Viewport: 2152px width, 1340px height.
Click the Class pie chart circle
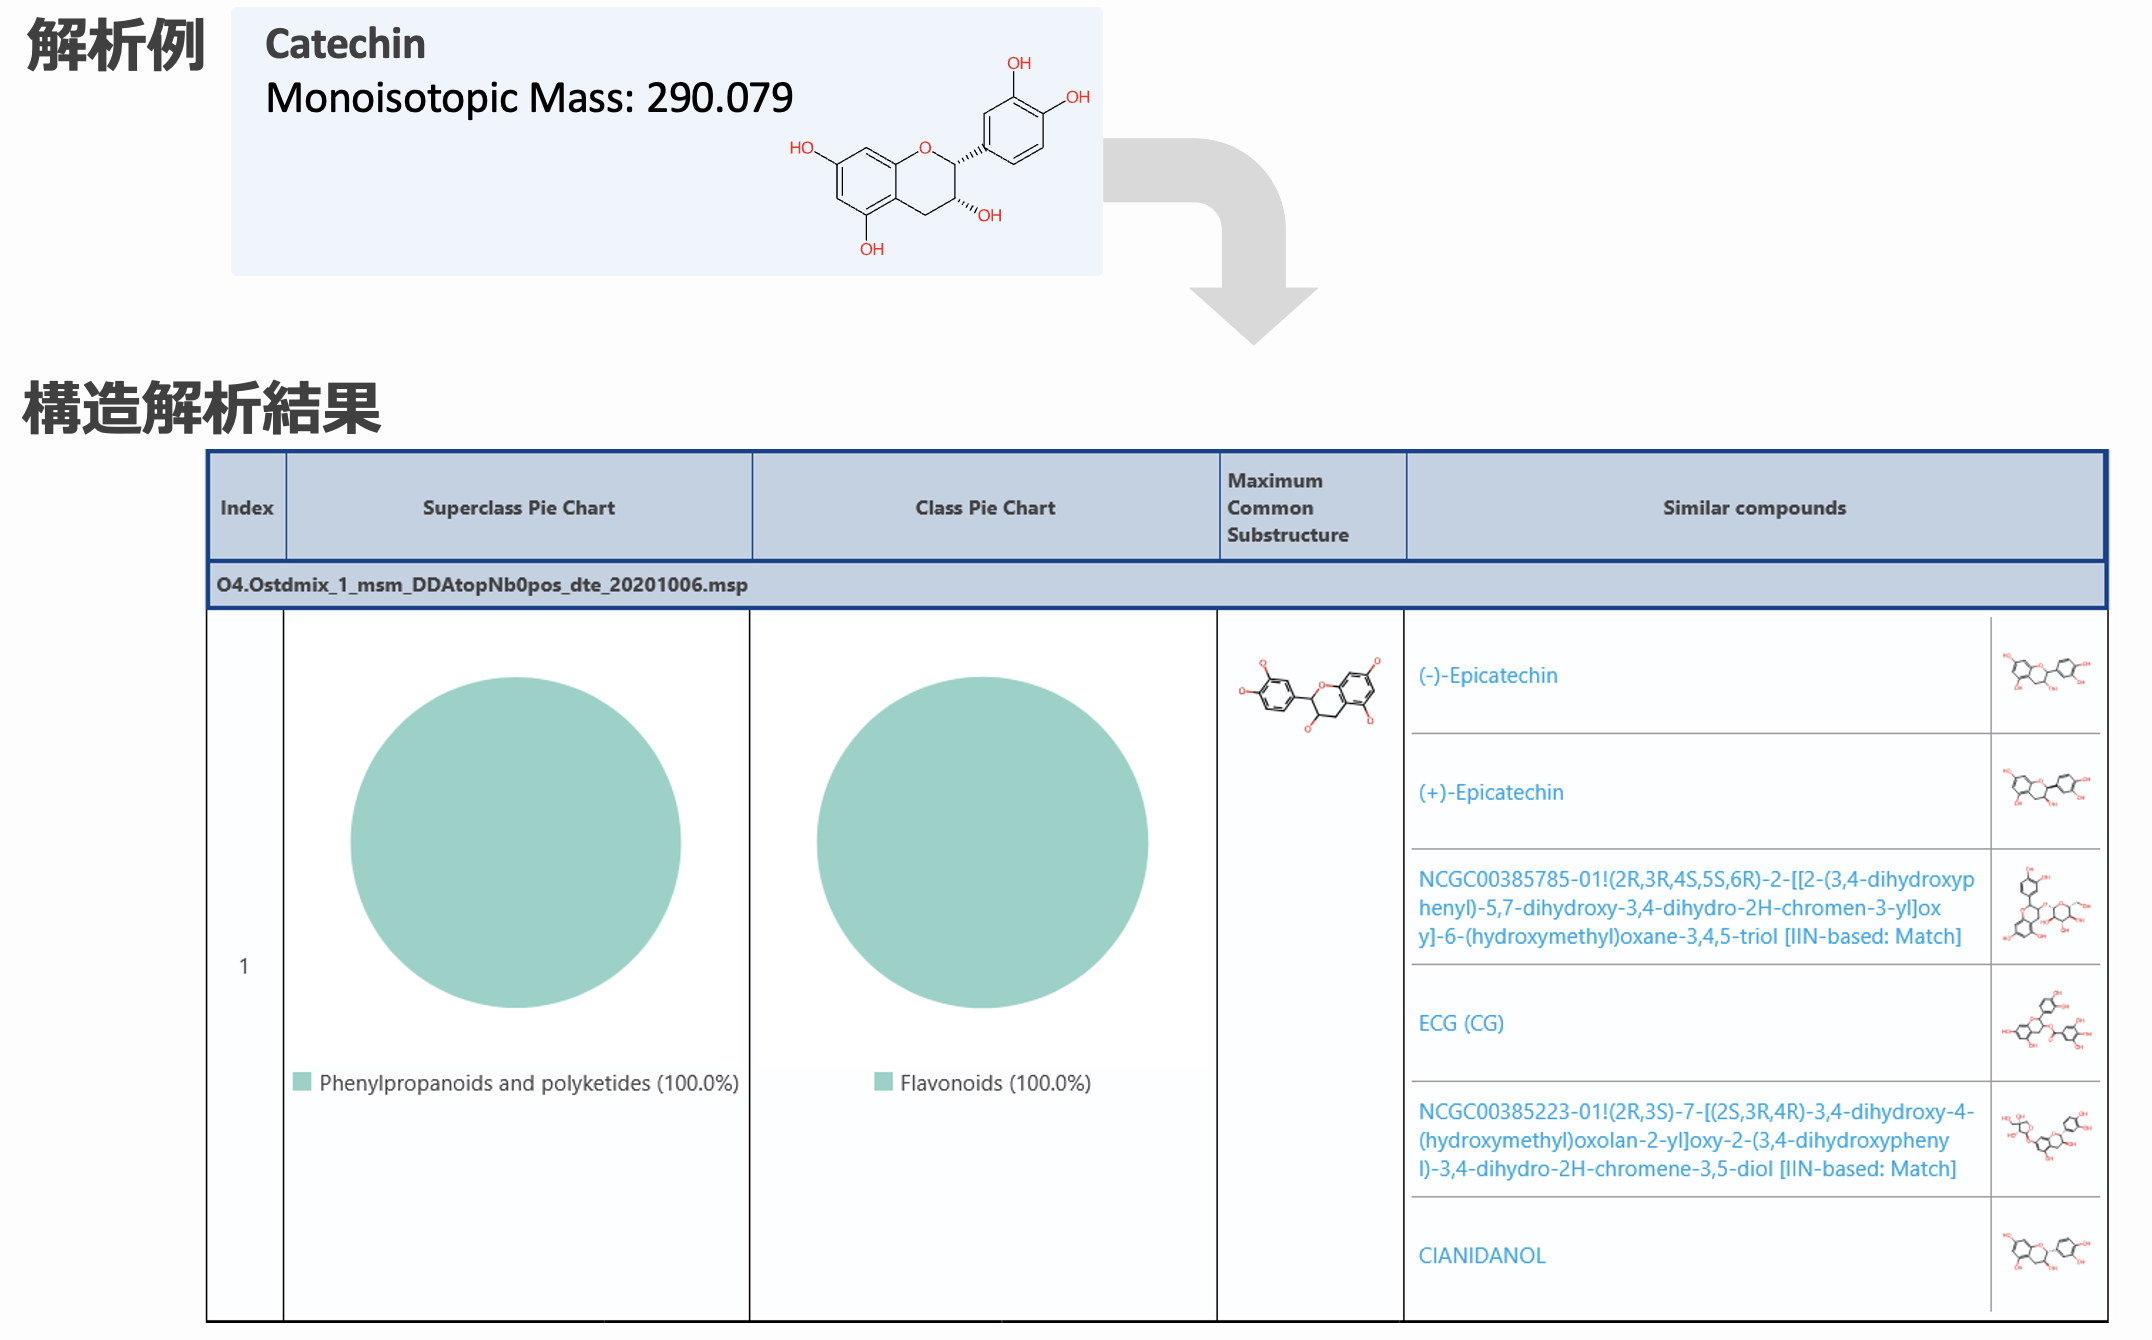click(982, 842)
